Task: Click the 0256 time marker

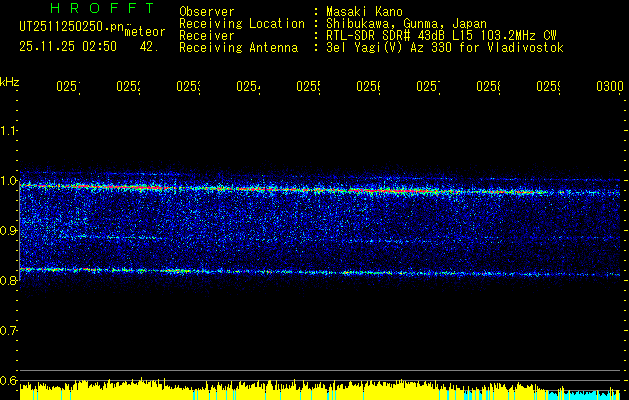Action: click(x=369, y=86)
